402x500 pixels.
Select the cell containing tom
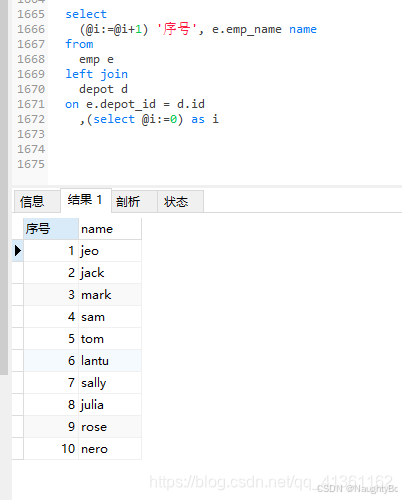pyautogui.click(x=110, y=339)
